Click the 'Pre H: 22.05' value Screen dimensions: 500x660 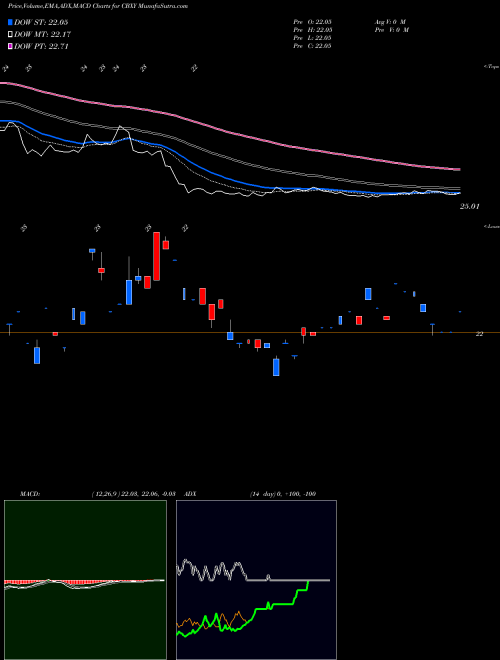click(x=313, y=30)
